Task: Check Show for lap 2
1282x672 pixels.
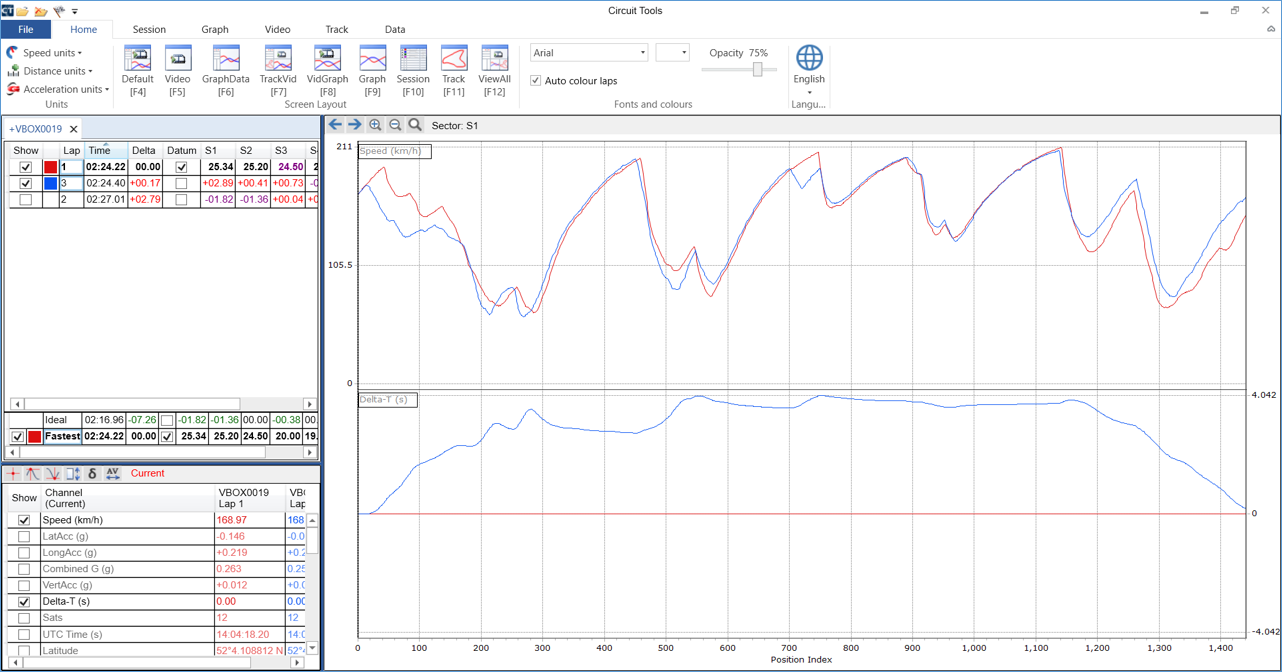Action: click(x=25, y=200)
